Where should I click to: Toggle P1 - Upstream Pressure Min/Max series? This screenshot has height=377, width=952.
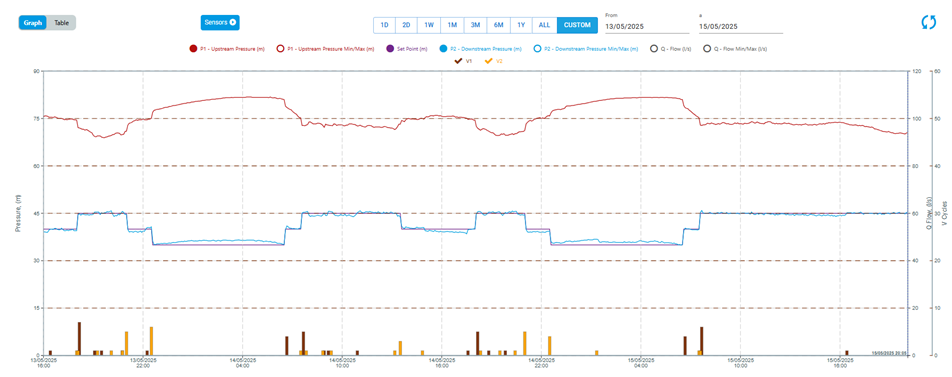tap(325, 49)
